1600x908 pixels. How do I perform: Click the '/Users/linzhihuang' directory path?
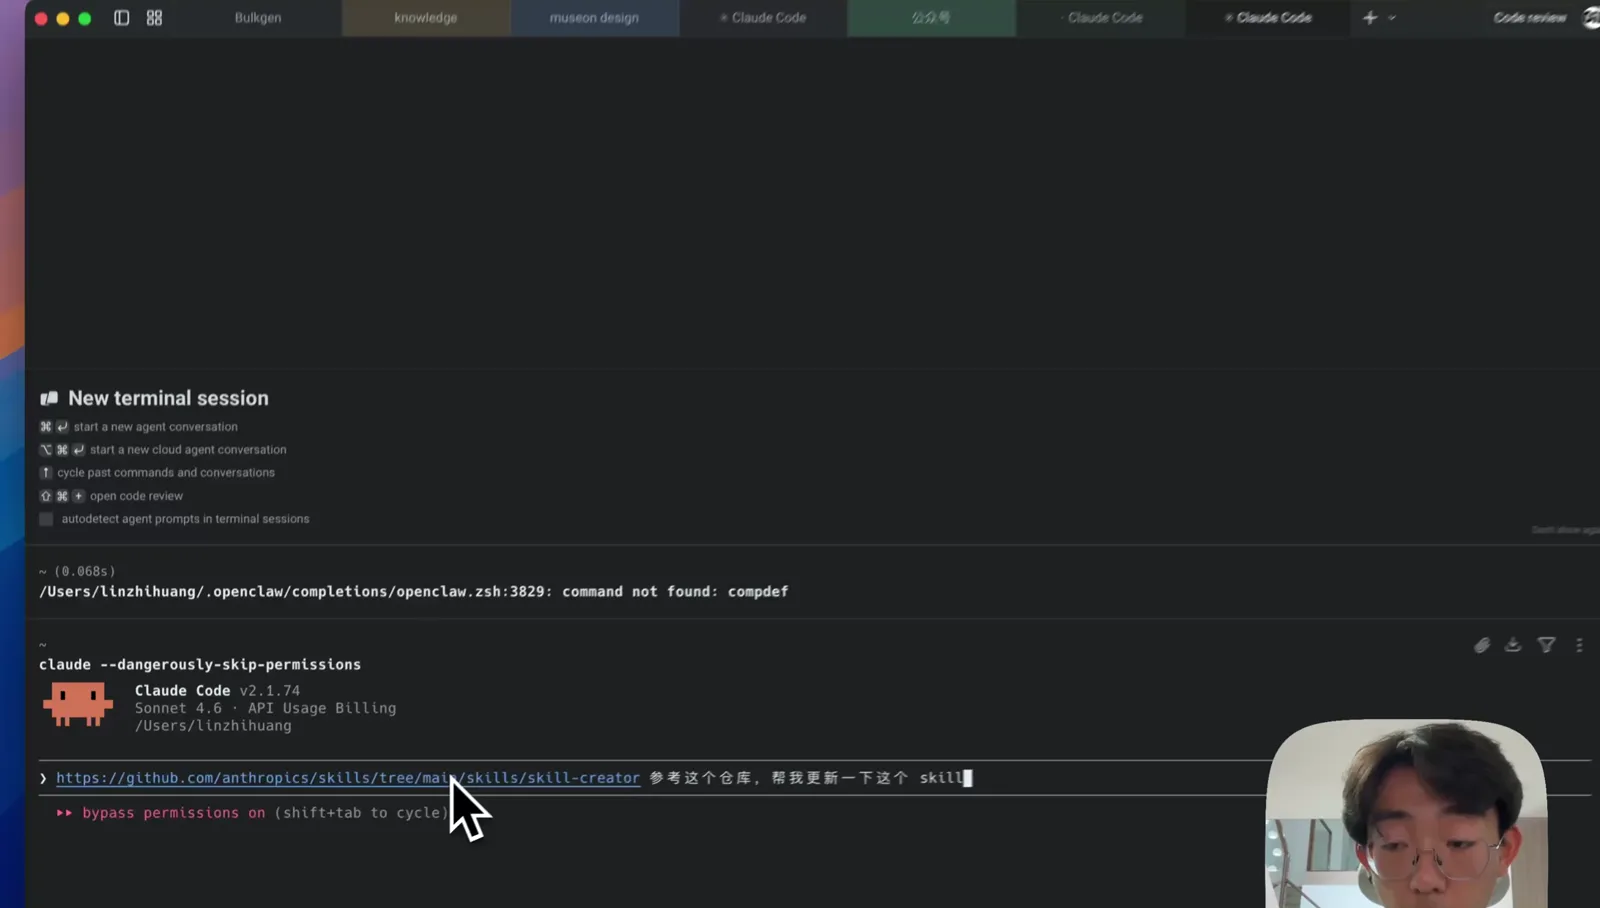[x=213, y=726]
